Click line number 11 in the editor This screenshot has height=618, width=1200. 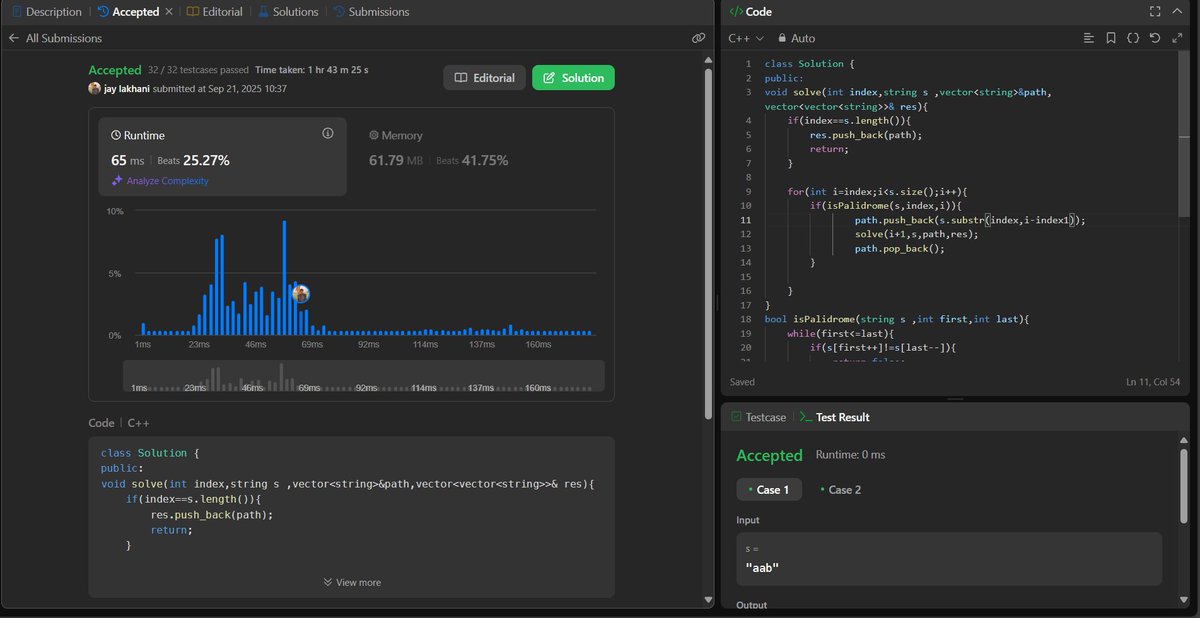coord(746,220)
